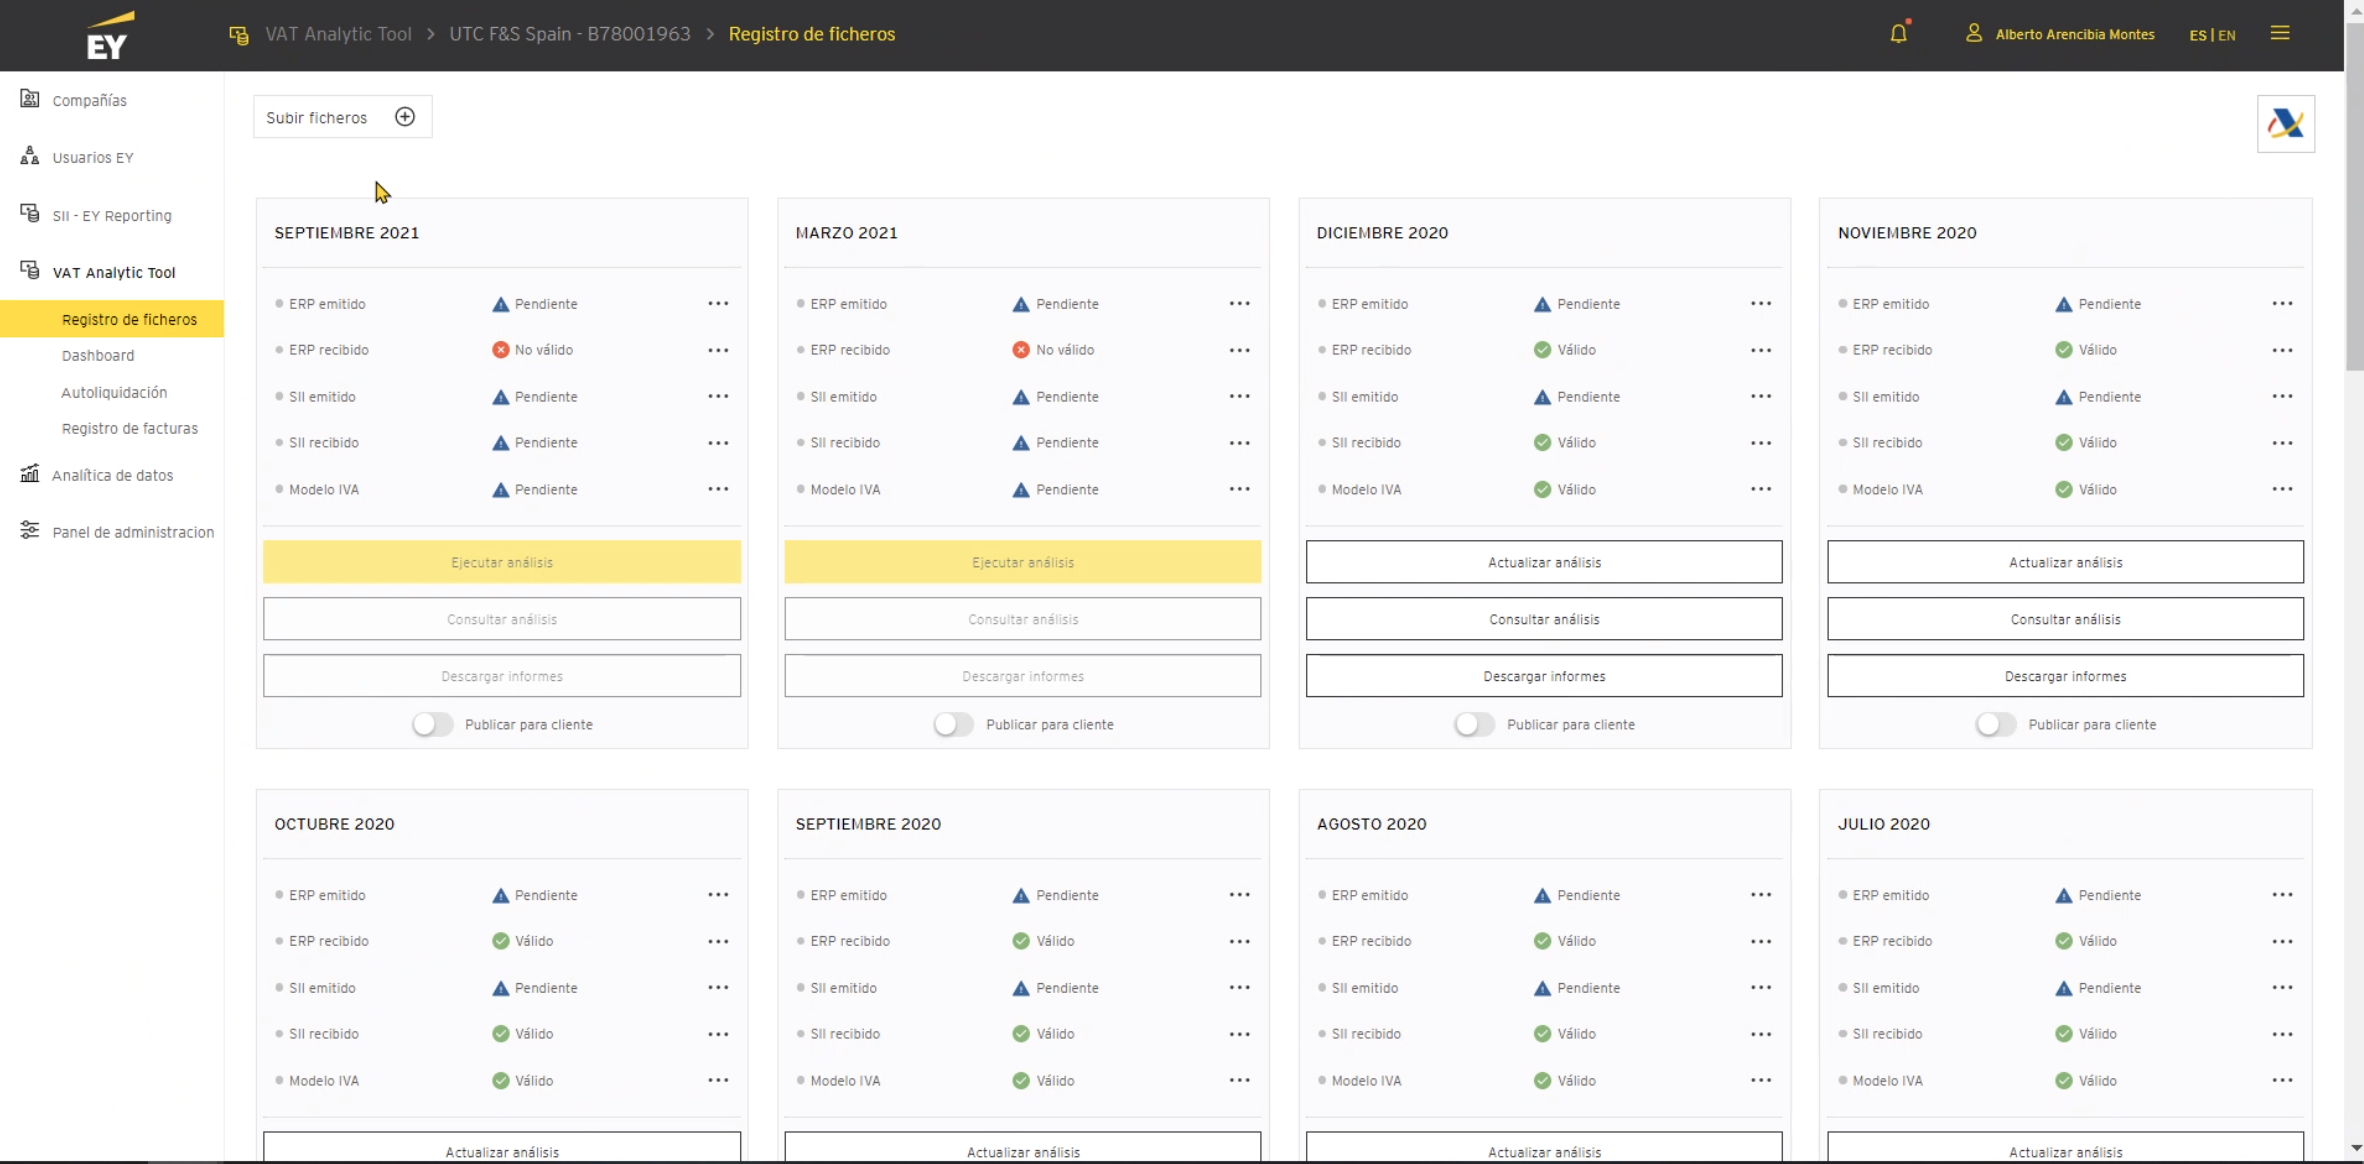Click the Analítica de datos chart icon
The height and width of the screenshot is (1164, 2364).
30,474
